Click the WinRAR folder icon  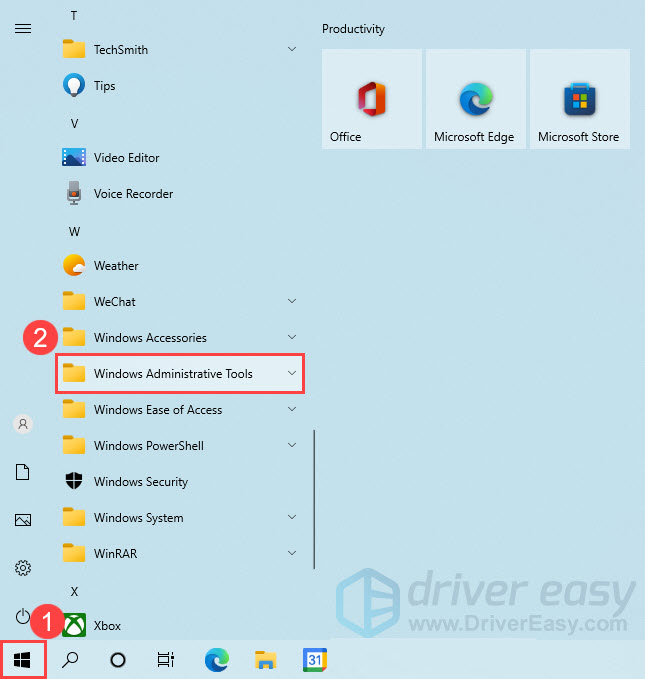click(74, 553)
